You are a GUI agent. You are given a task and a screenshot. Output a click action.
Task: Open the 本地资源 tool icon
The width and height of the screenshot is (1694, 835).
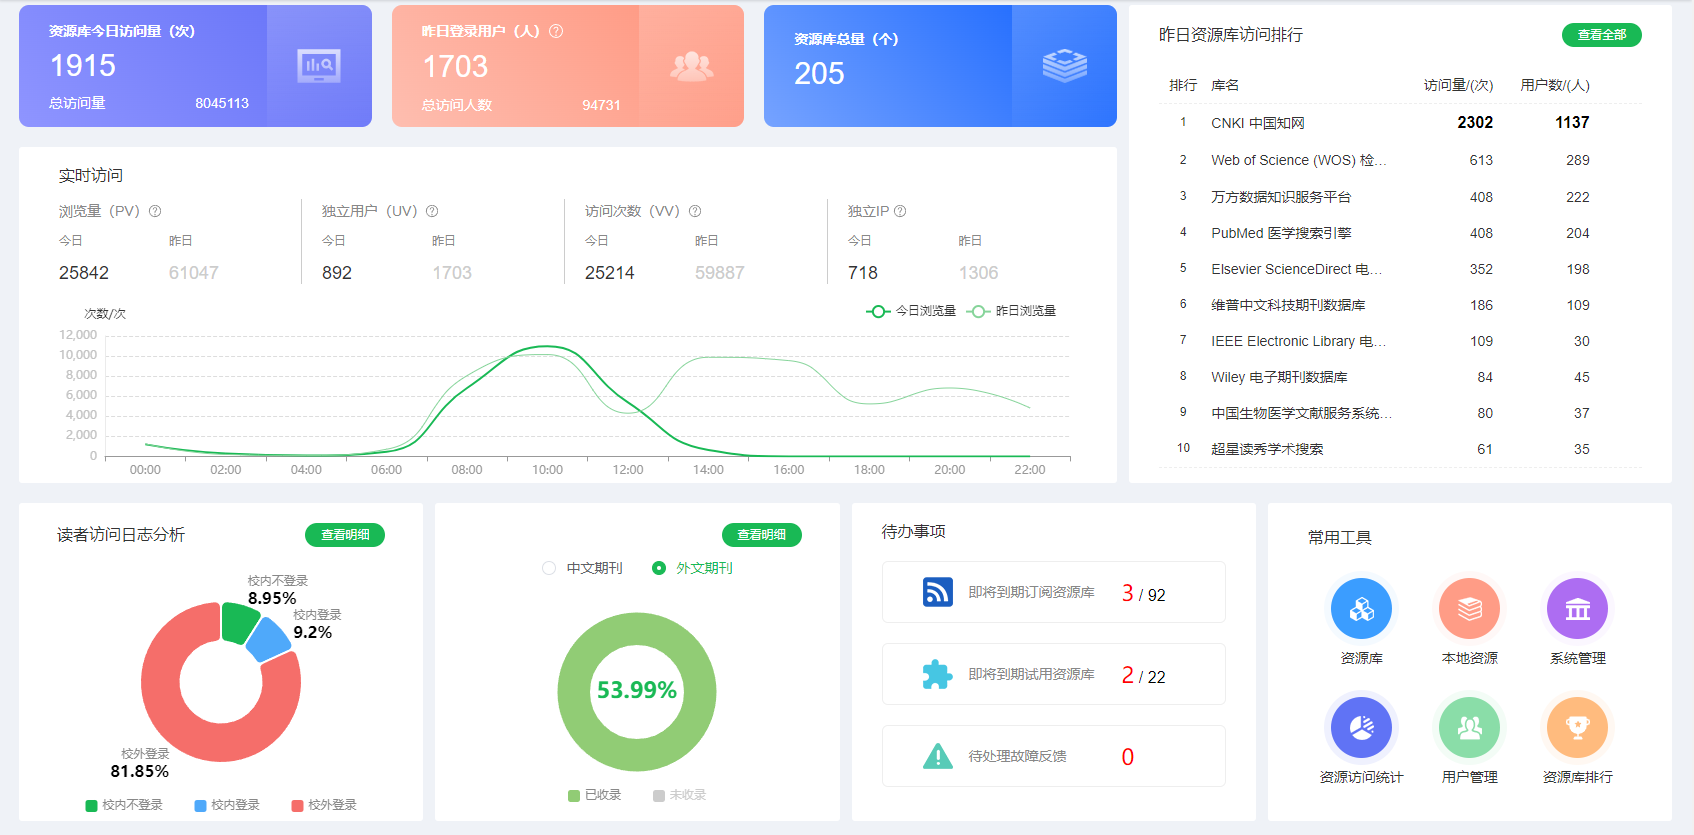click(x=1469, y=609)
